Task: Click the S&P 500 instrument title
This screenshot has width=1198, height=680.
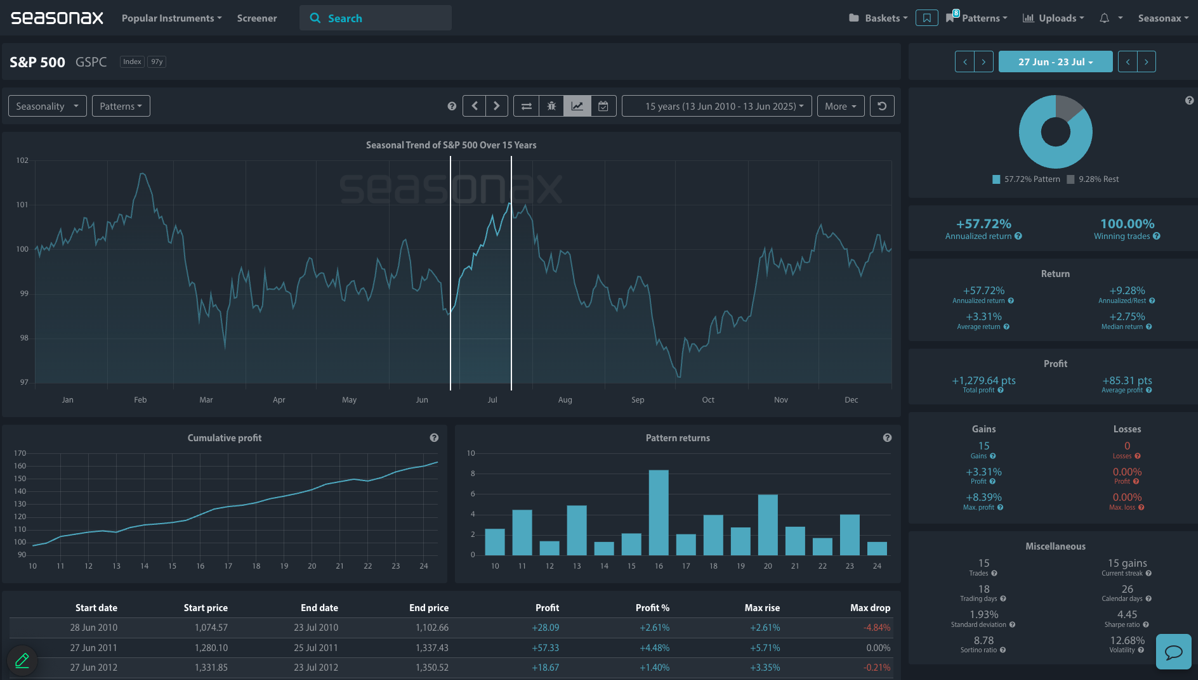Action: click(x=37, y=62)
